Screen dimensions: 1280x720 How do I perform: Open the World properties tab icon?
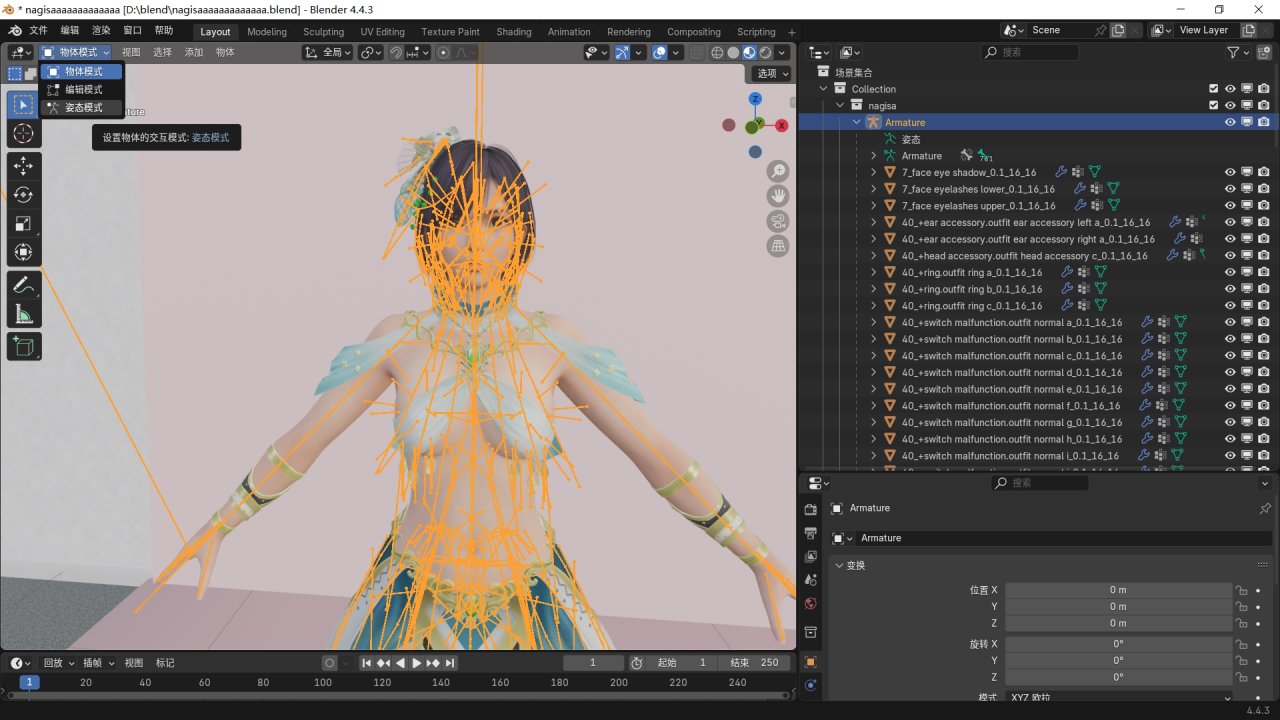[810, 604]
